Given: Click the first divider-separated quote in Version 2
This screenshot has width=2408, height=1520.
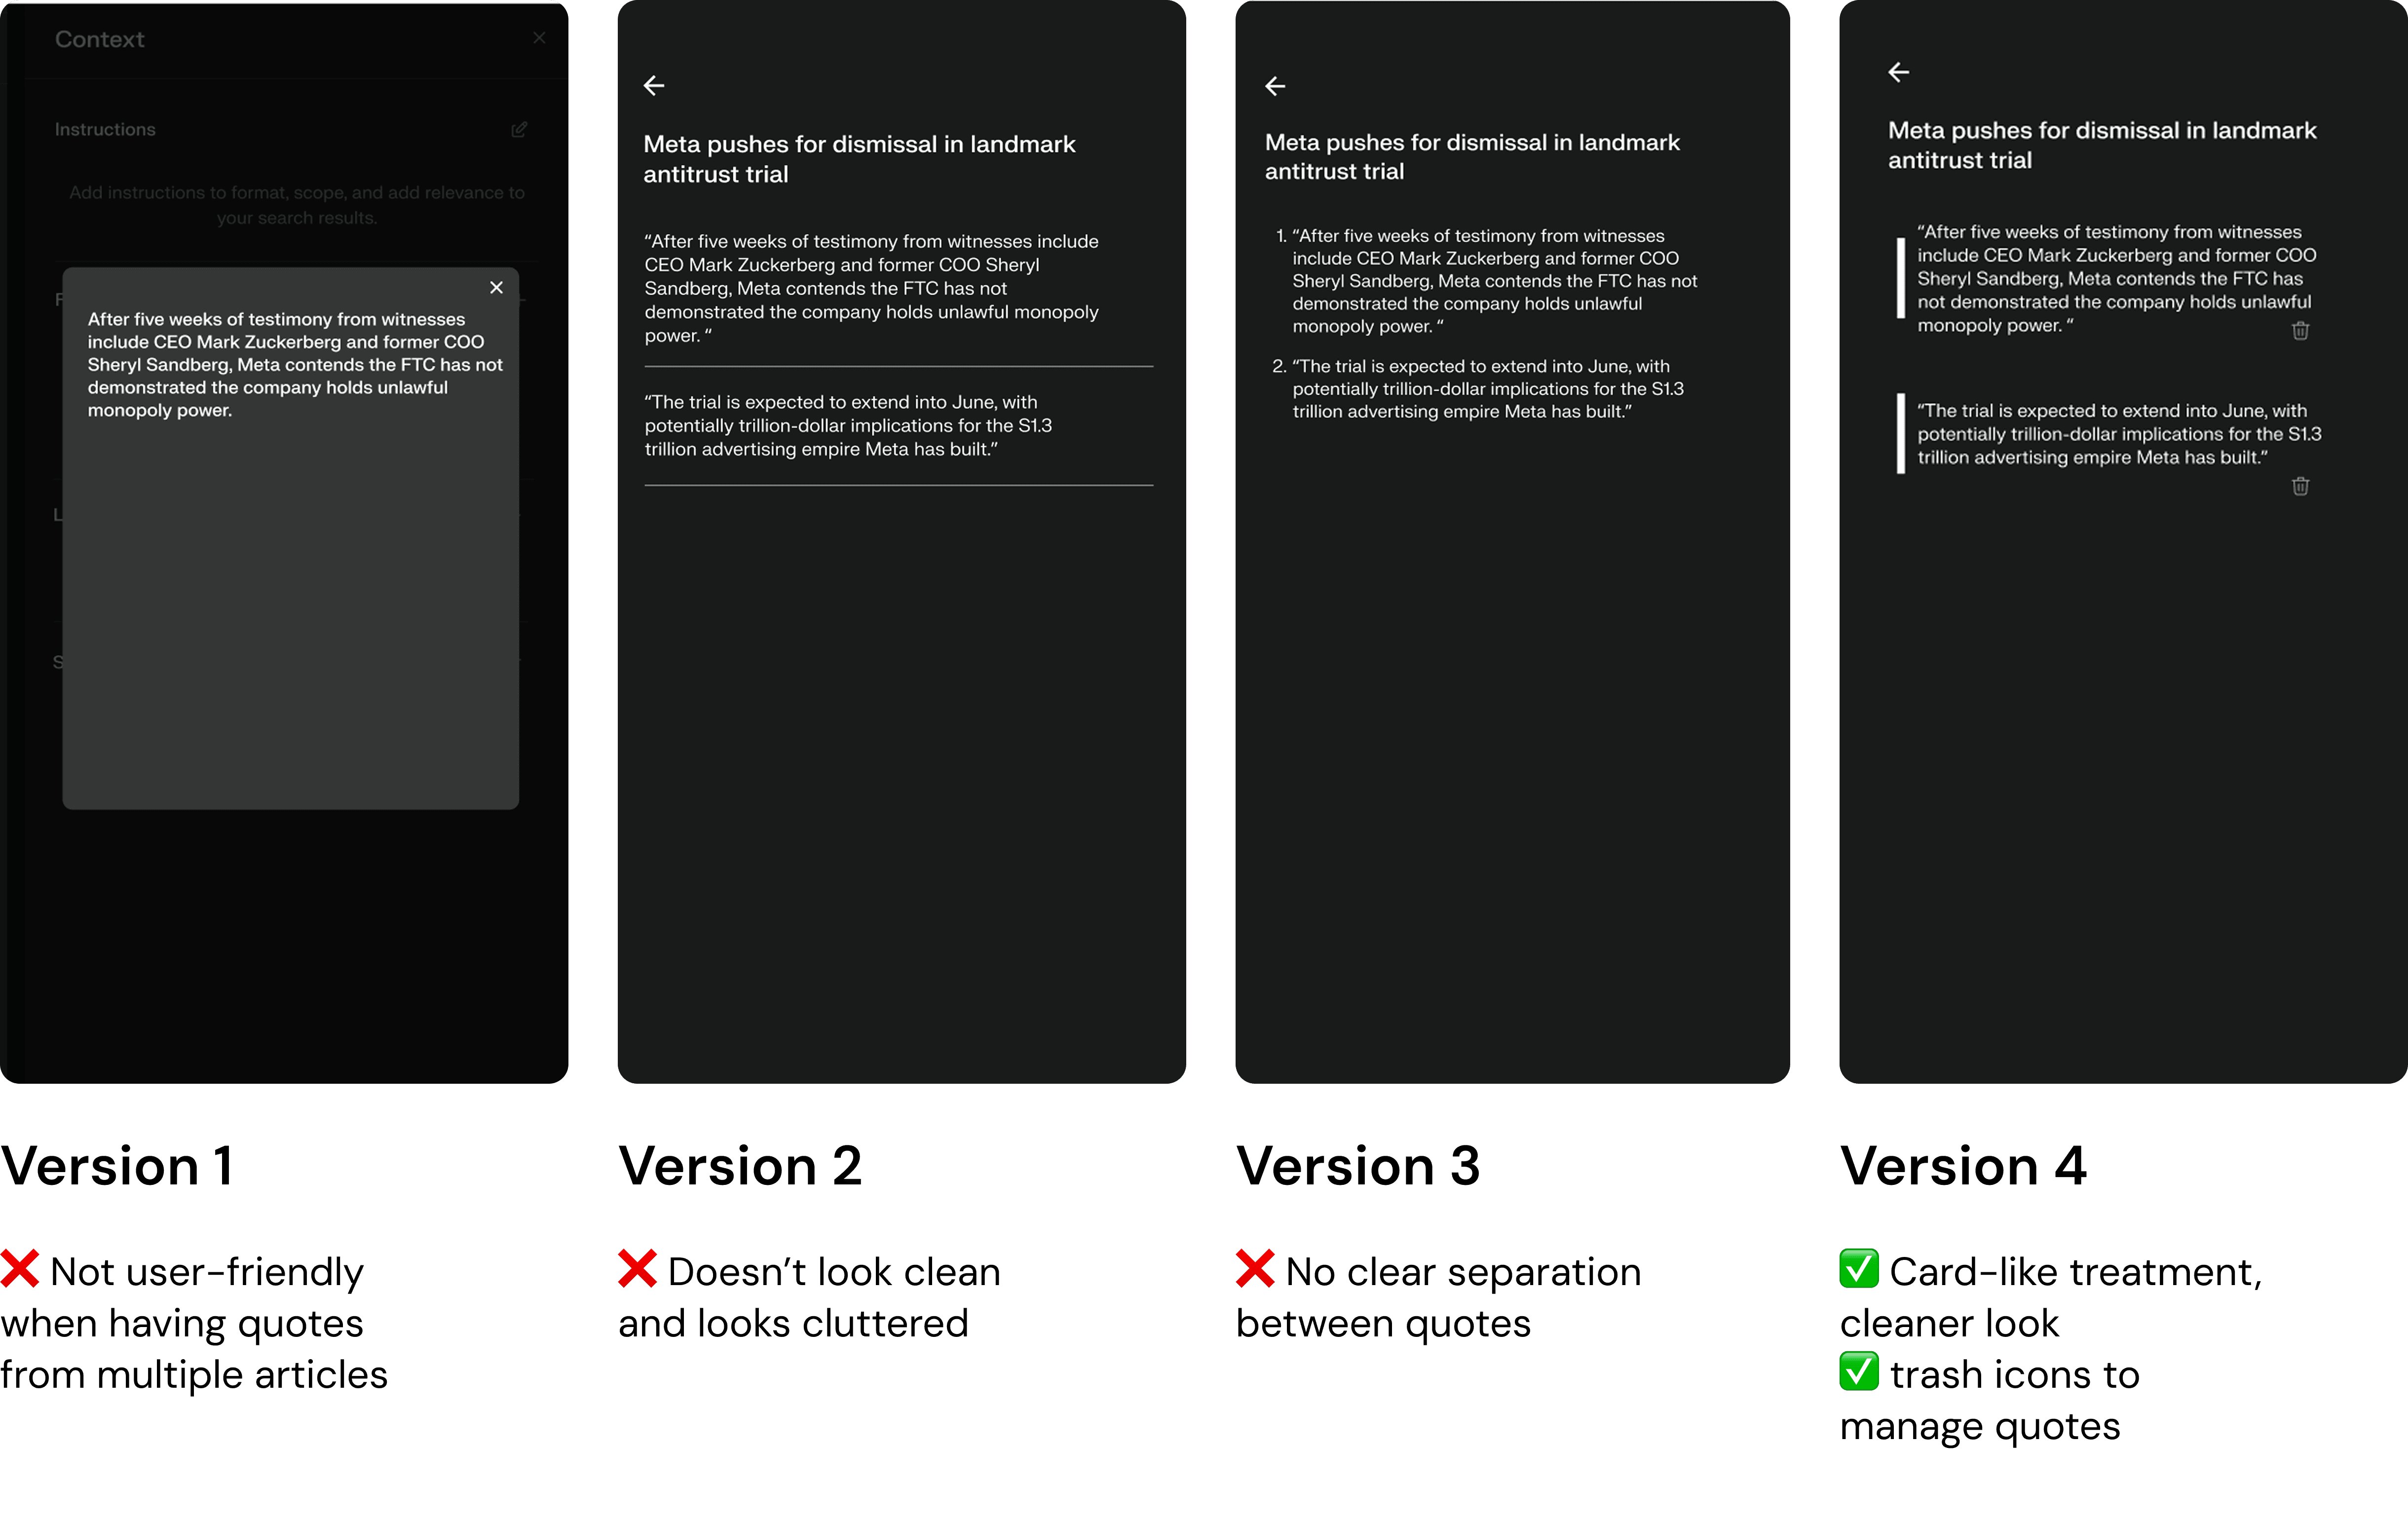Looking at the screenshot, I should (x=870, y=288).
